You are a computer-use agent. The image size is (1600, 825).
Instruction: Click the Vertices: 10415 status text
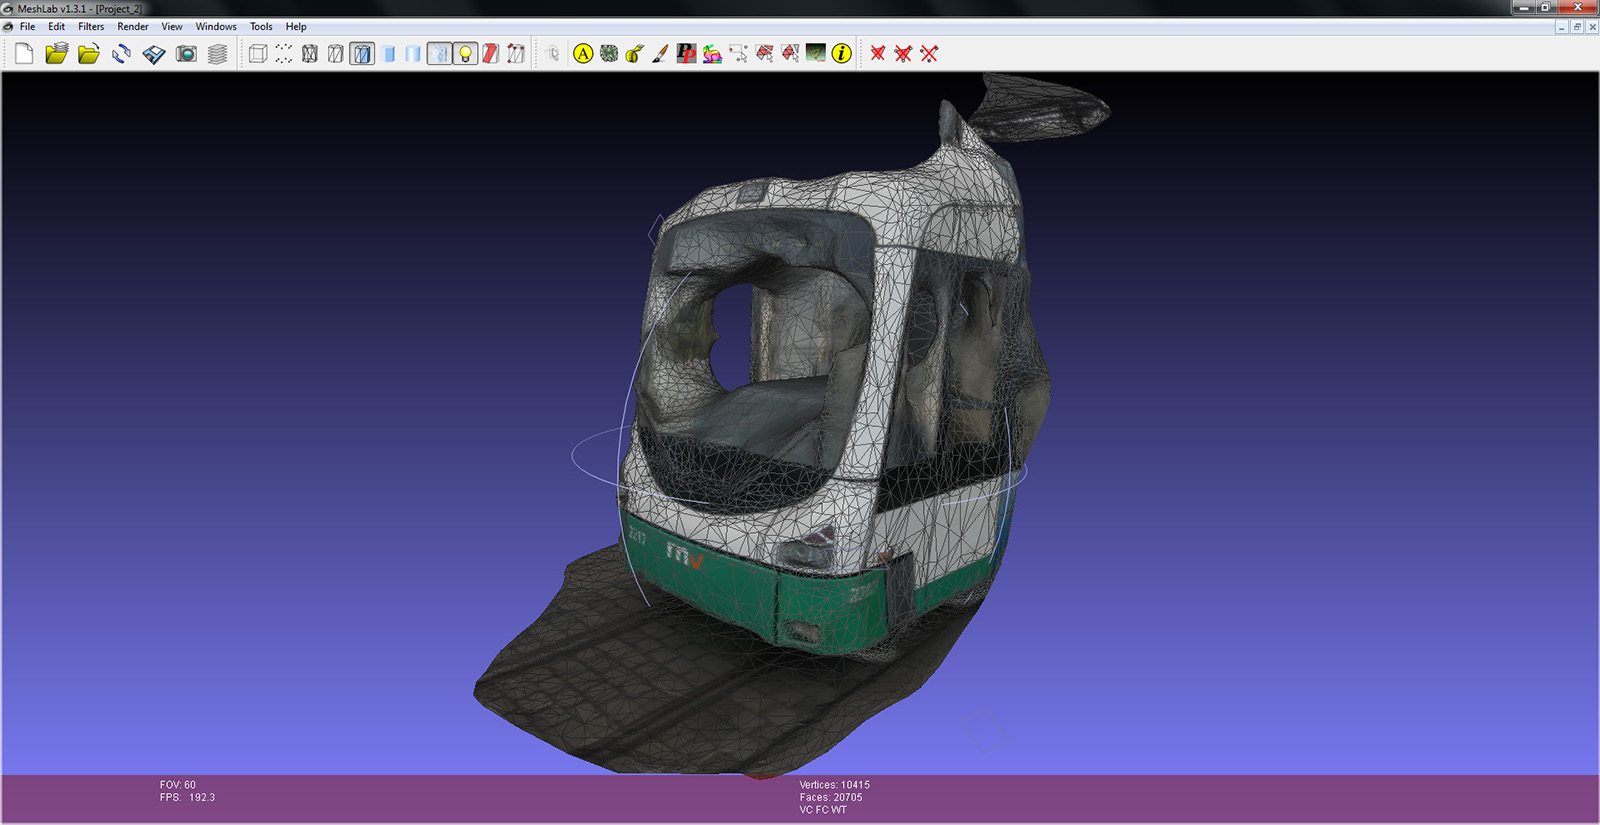click(835, 785)
